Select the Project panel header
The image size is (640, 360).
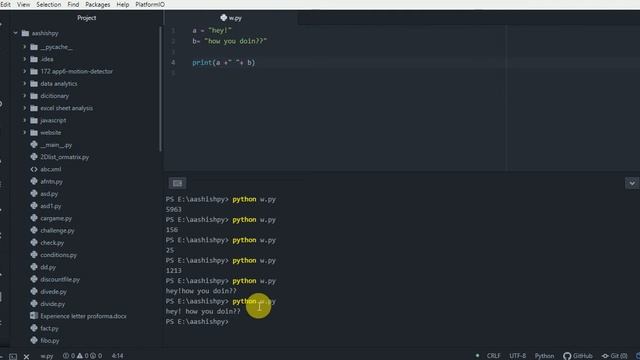pyautogui.click(x=87, y=18)
